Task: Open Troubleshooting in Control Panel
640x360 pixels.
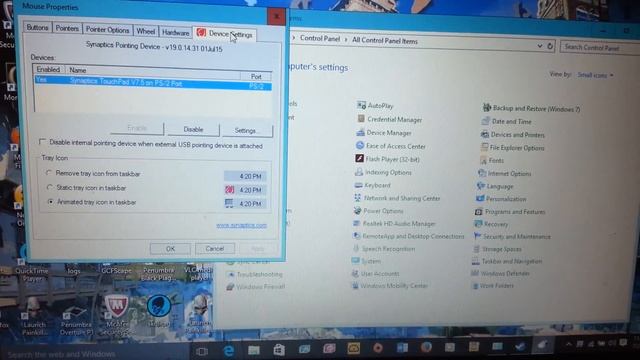Action: pos(255,274)
